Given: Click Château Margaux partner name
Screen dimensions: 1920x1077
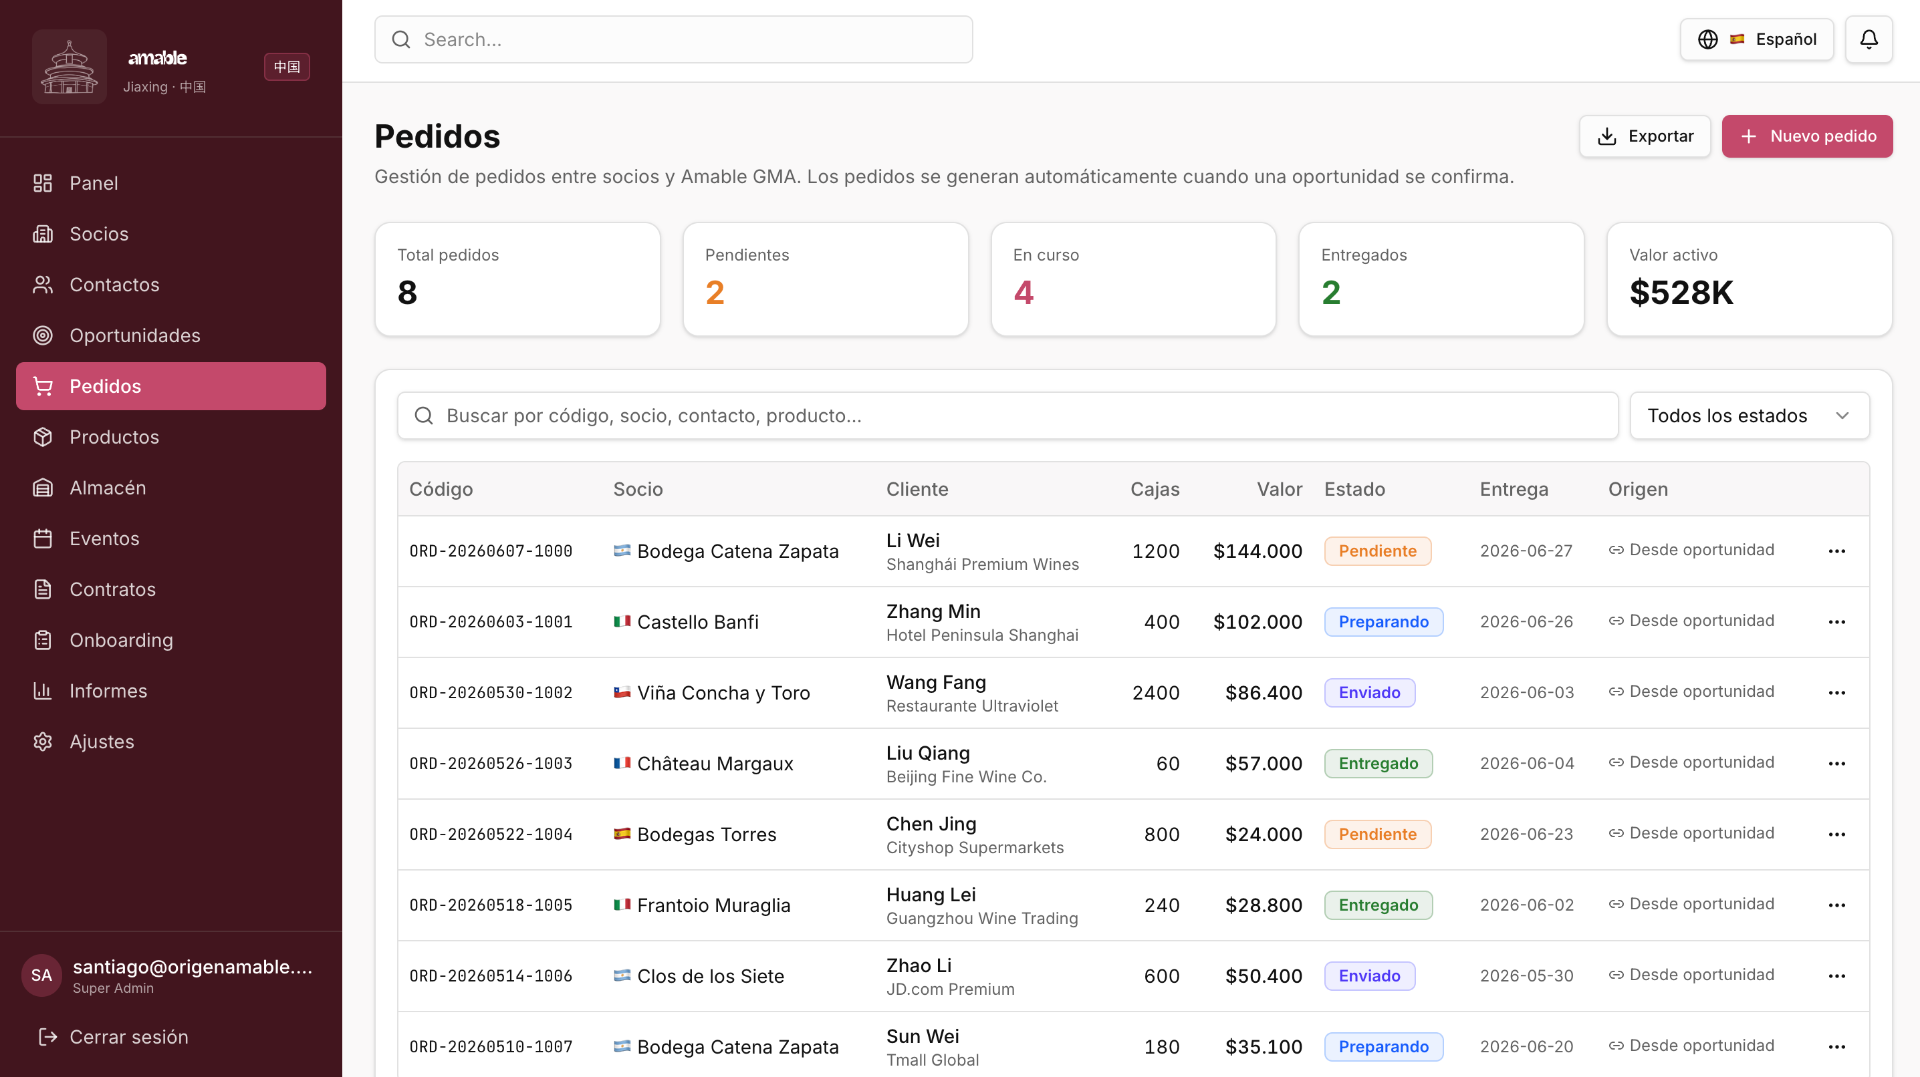Looking at the screenshot, I should [x=714, y=764].
